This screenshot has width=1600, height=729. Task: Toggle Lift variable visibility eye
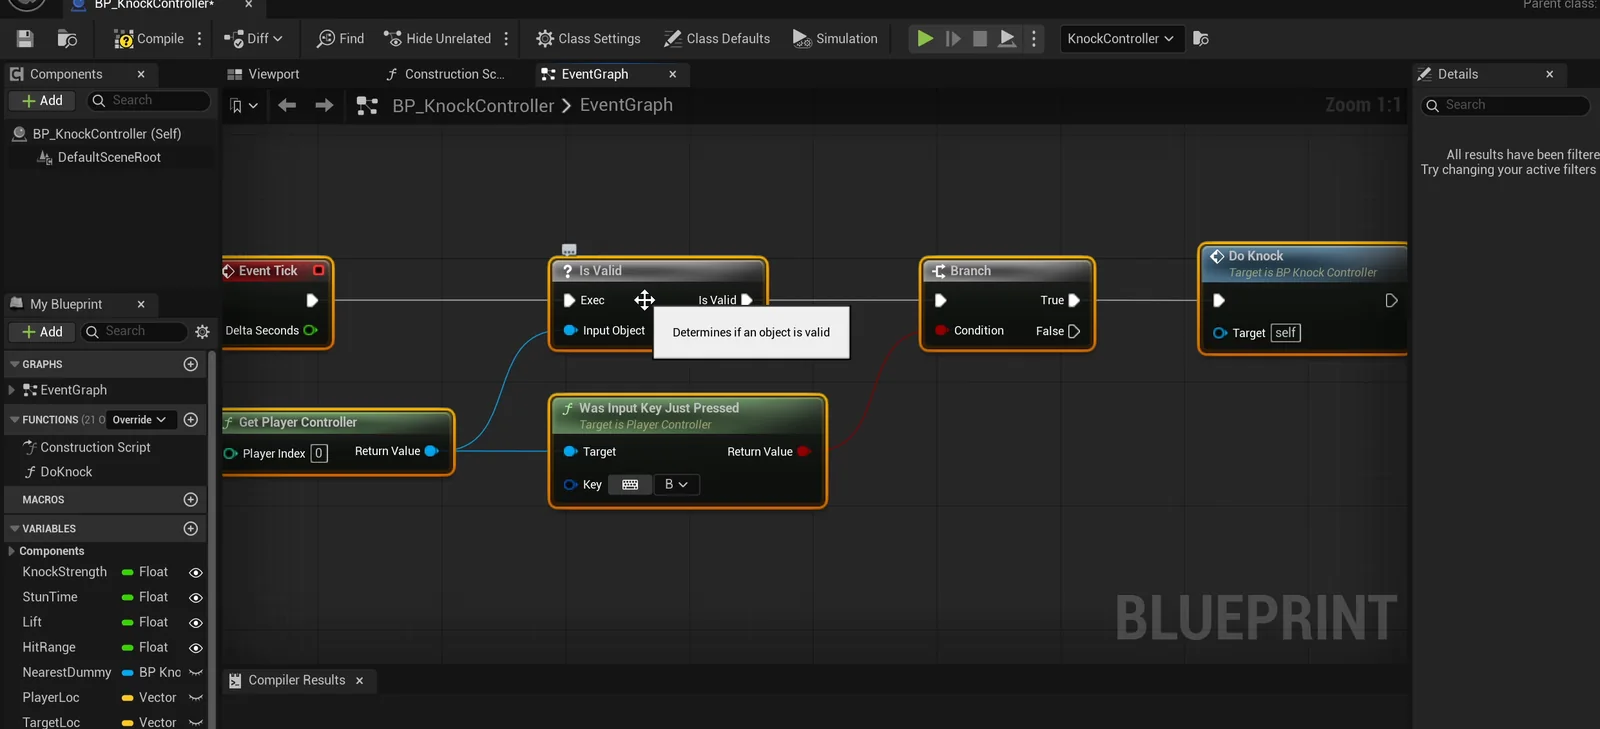pos(196,623)
